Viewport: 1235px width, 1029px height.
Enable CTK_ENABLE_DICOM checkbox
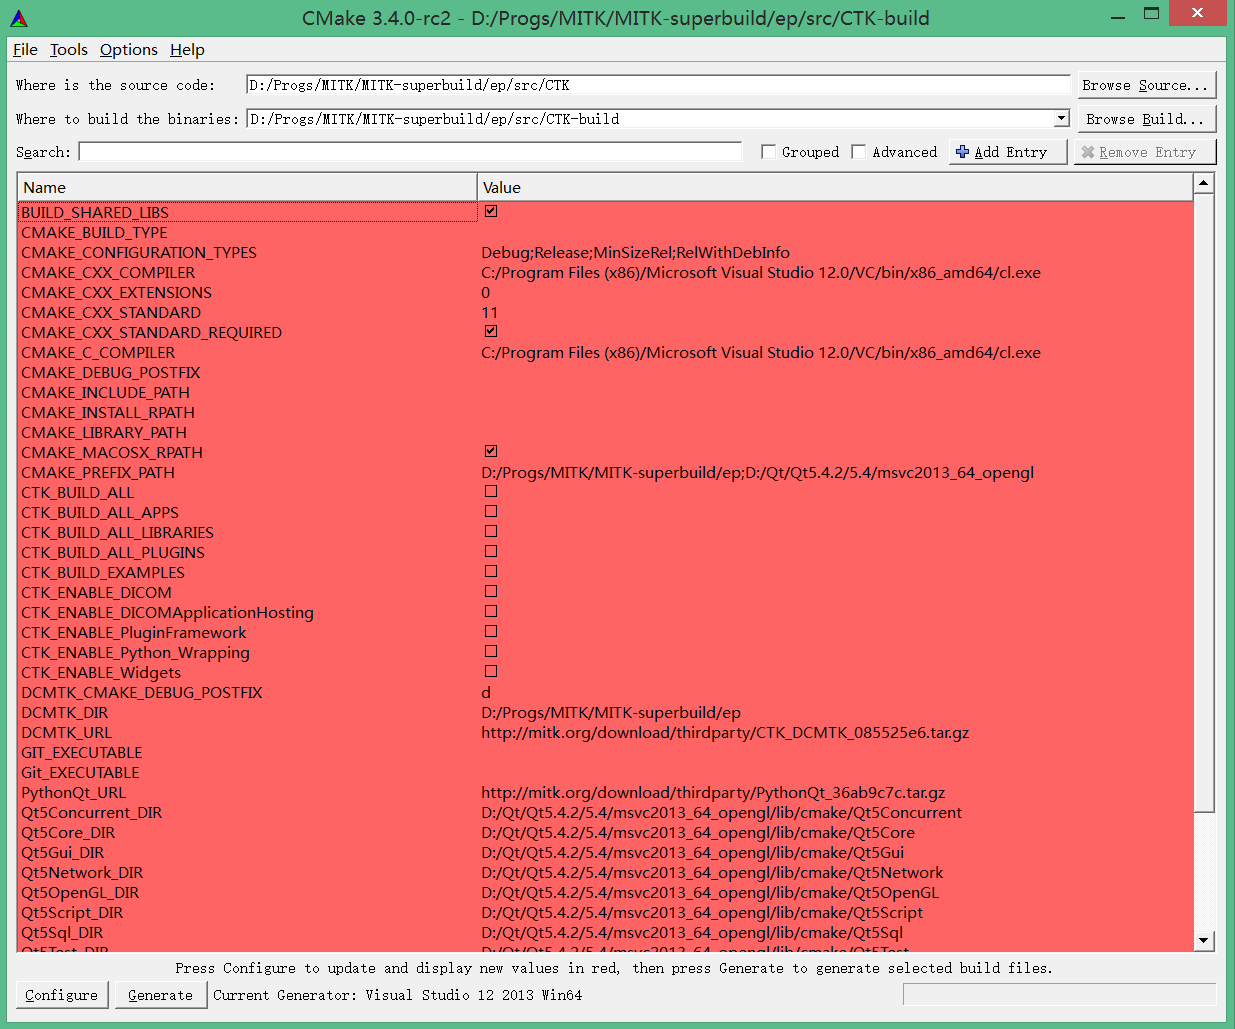pyautogui.click(x=491, y=591)
